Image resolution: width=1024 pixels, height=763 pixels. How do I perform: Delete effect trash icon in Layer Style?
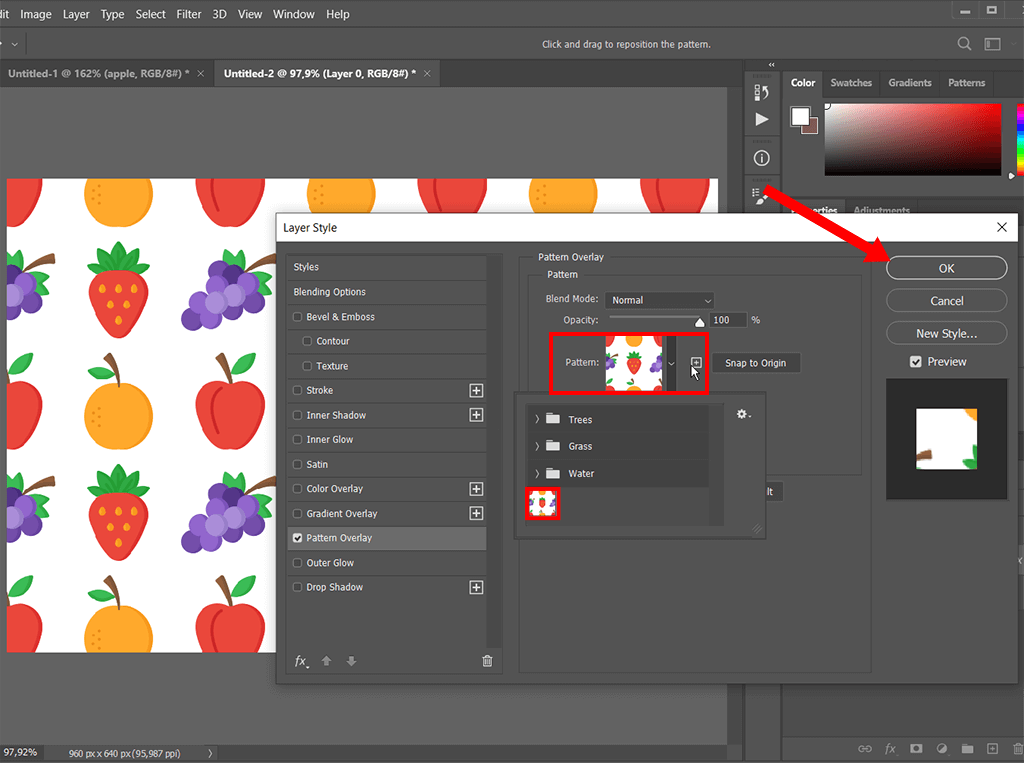click(487, 661)
